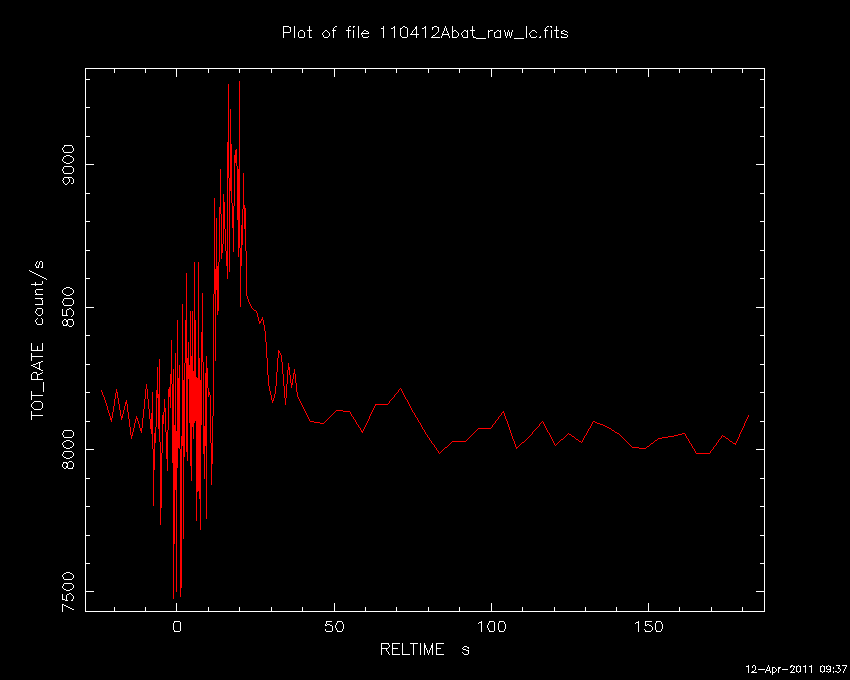Click the y-axis tick label 7500
Image resolution: width=850 pixels, height=680 pixels.
pyautogui.click(x=68, y=592)
